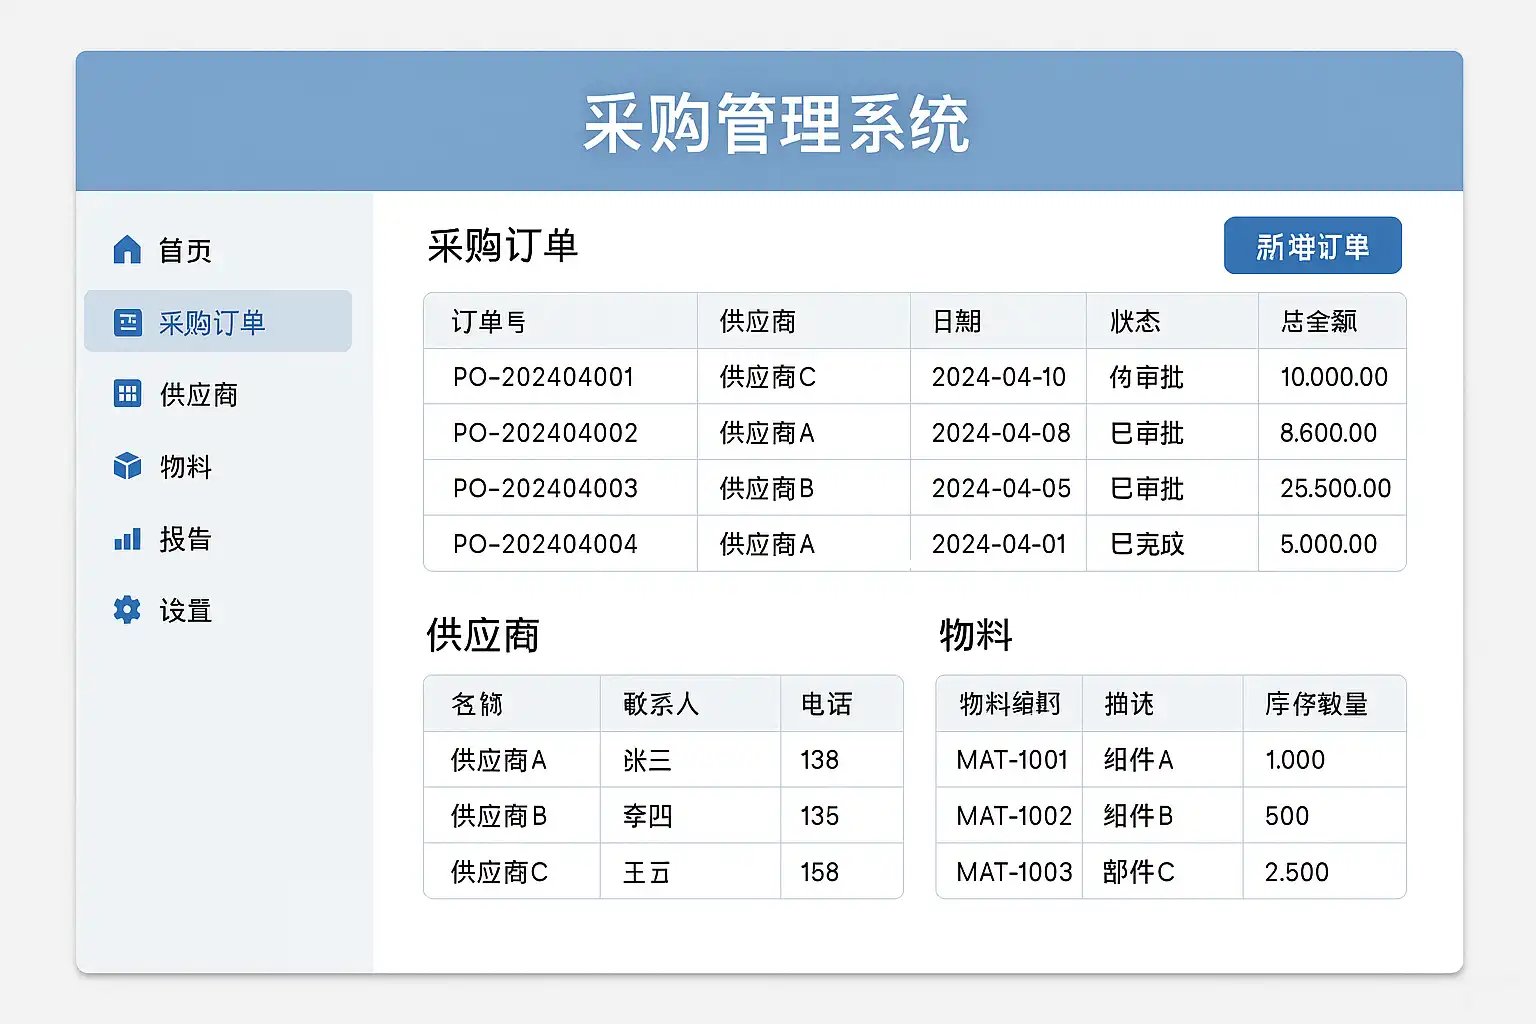Go to 物料 sidebar entry

186,467
